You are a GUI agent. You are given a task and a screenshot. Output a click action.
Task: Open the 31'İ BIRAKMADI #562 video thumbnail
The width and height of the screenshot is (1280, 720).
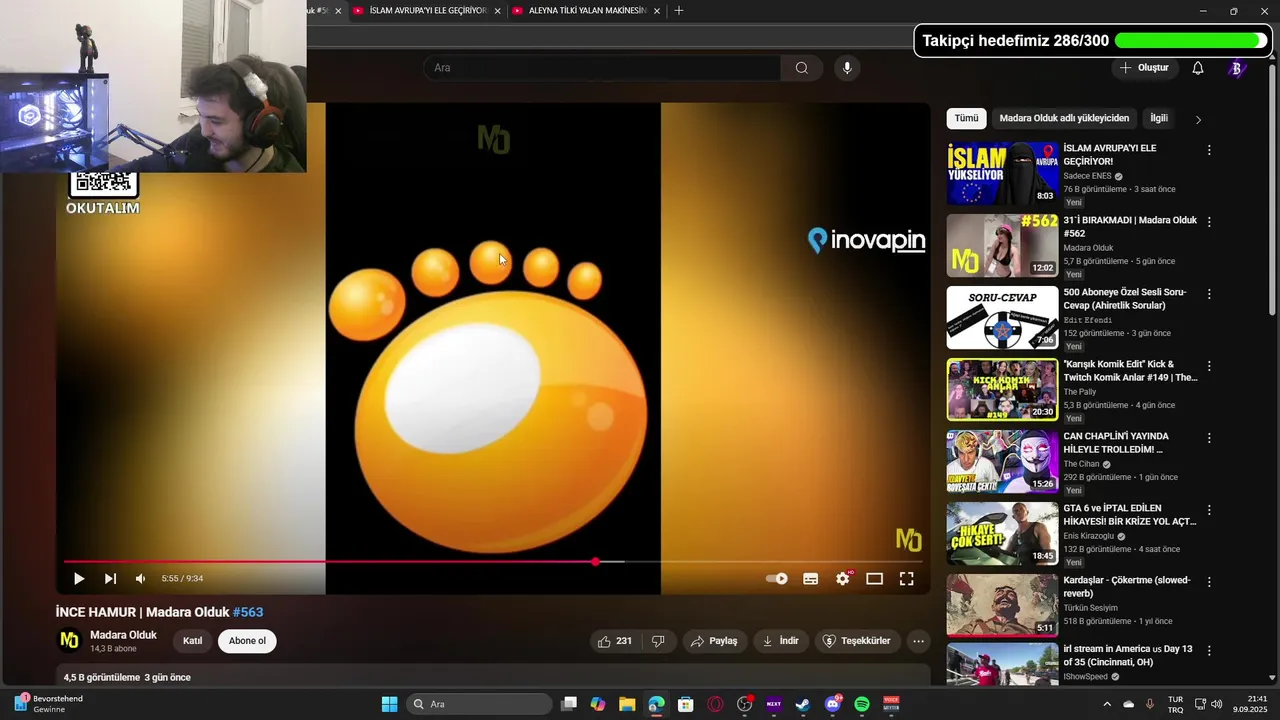point(1002,246)
